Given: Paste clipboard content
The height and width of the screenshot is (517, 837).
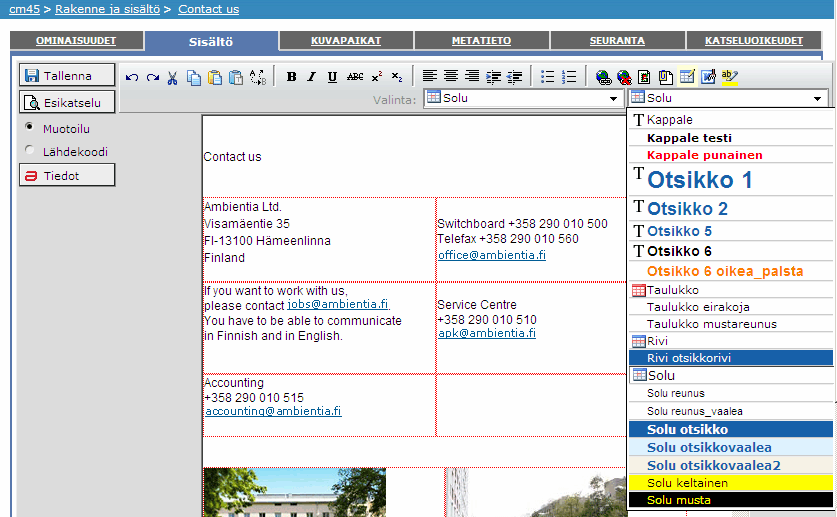Looking at the screenshot, I should pos(215,78).
